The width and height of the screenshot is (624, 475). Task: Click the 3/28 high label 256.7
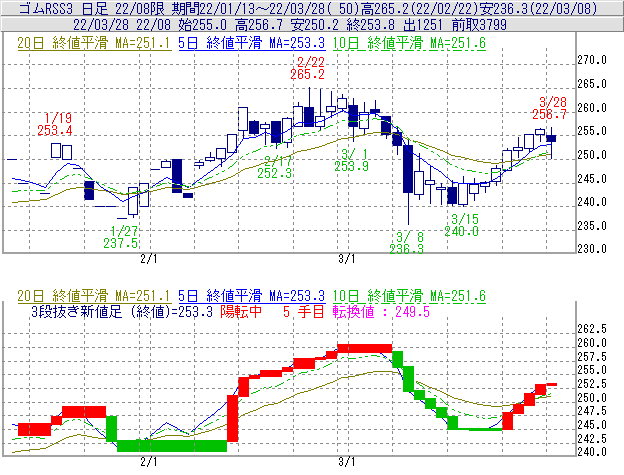click(549, 115)
